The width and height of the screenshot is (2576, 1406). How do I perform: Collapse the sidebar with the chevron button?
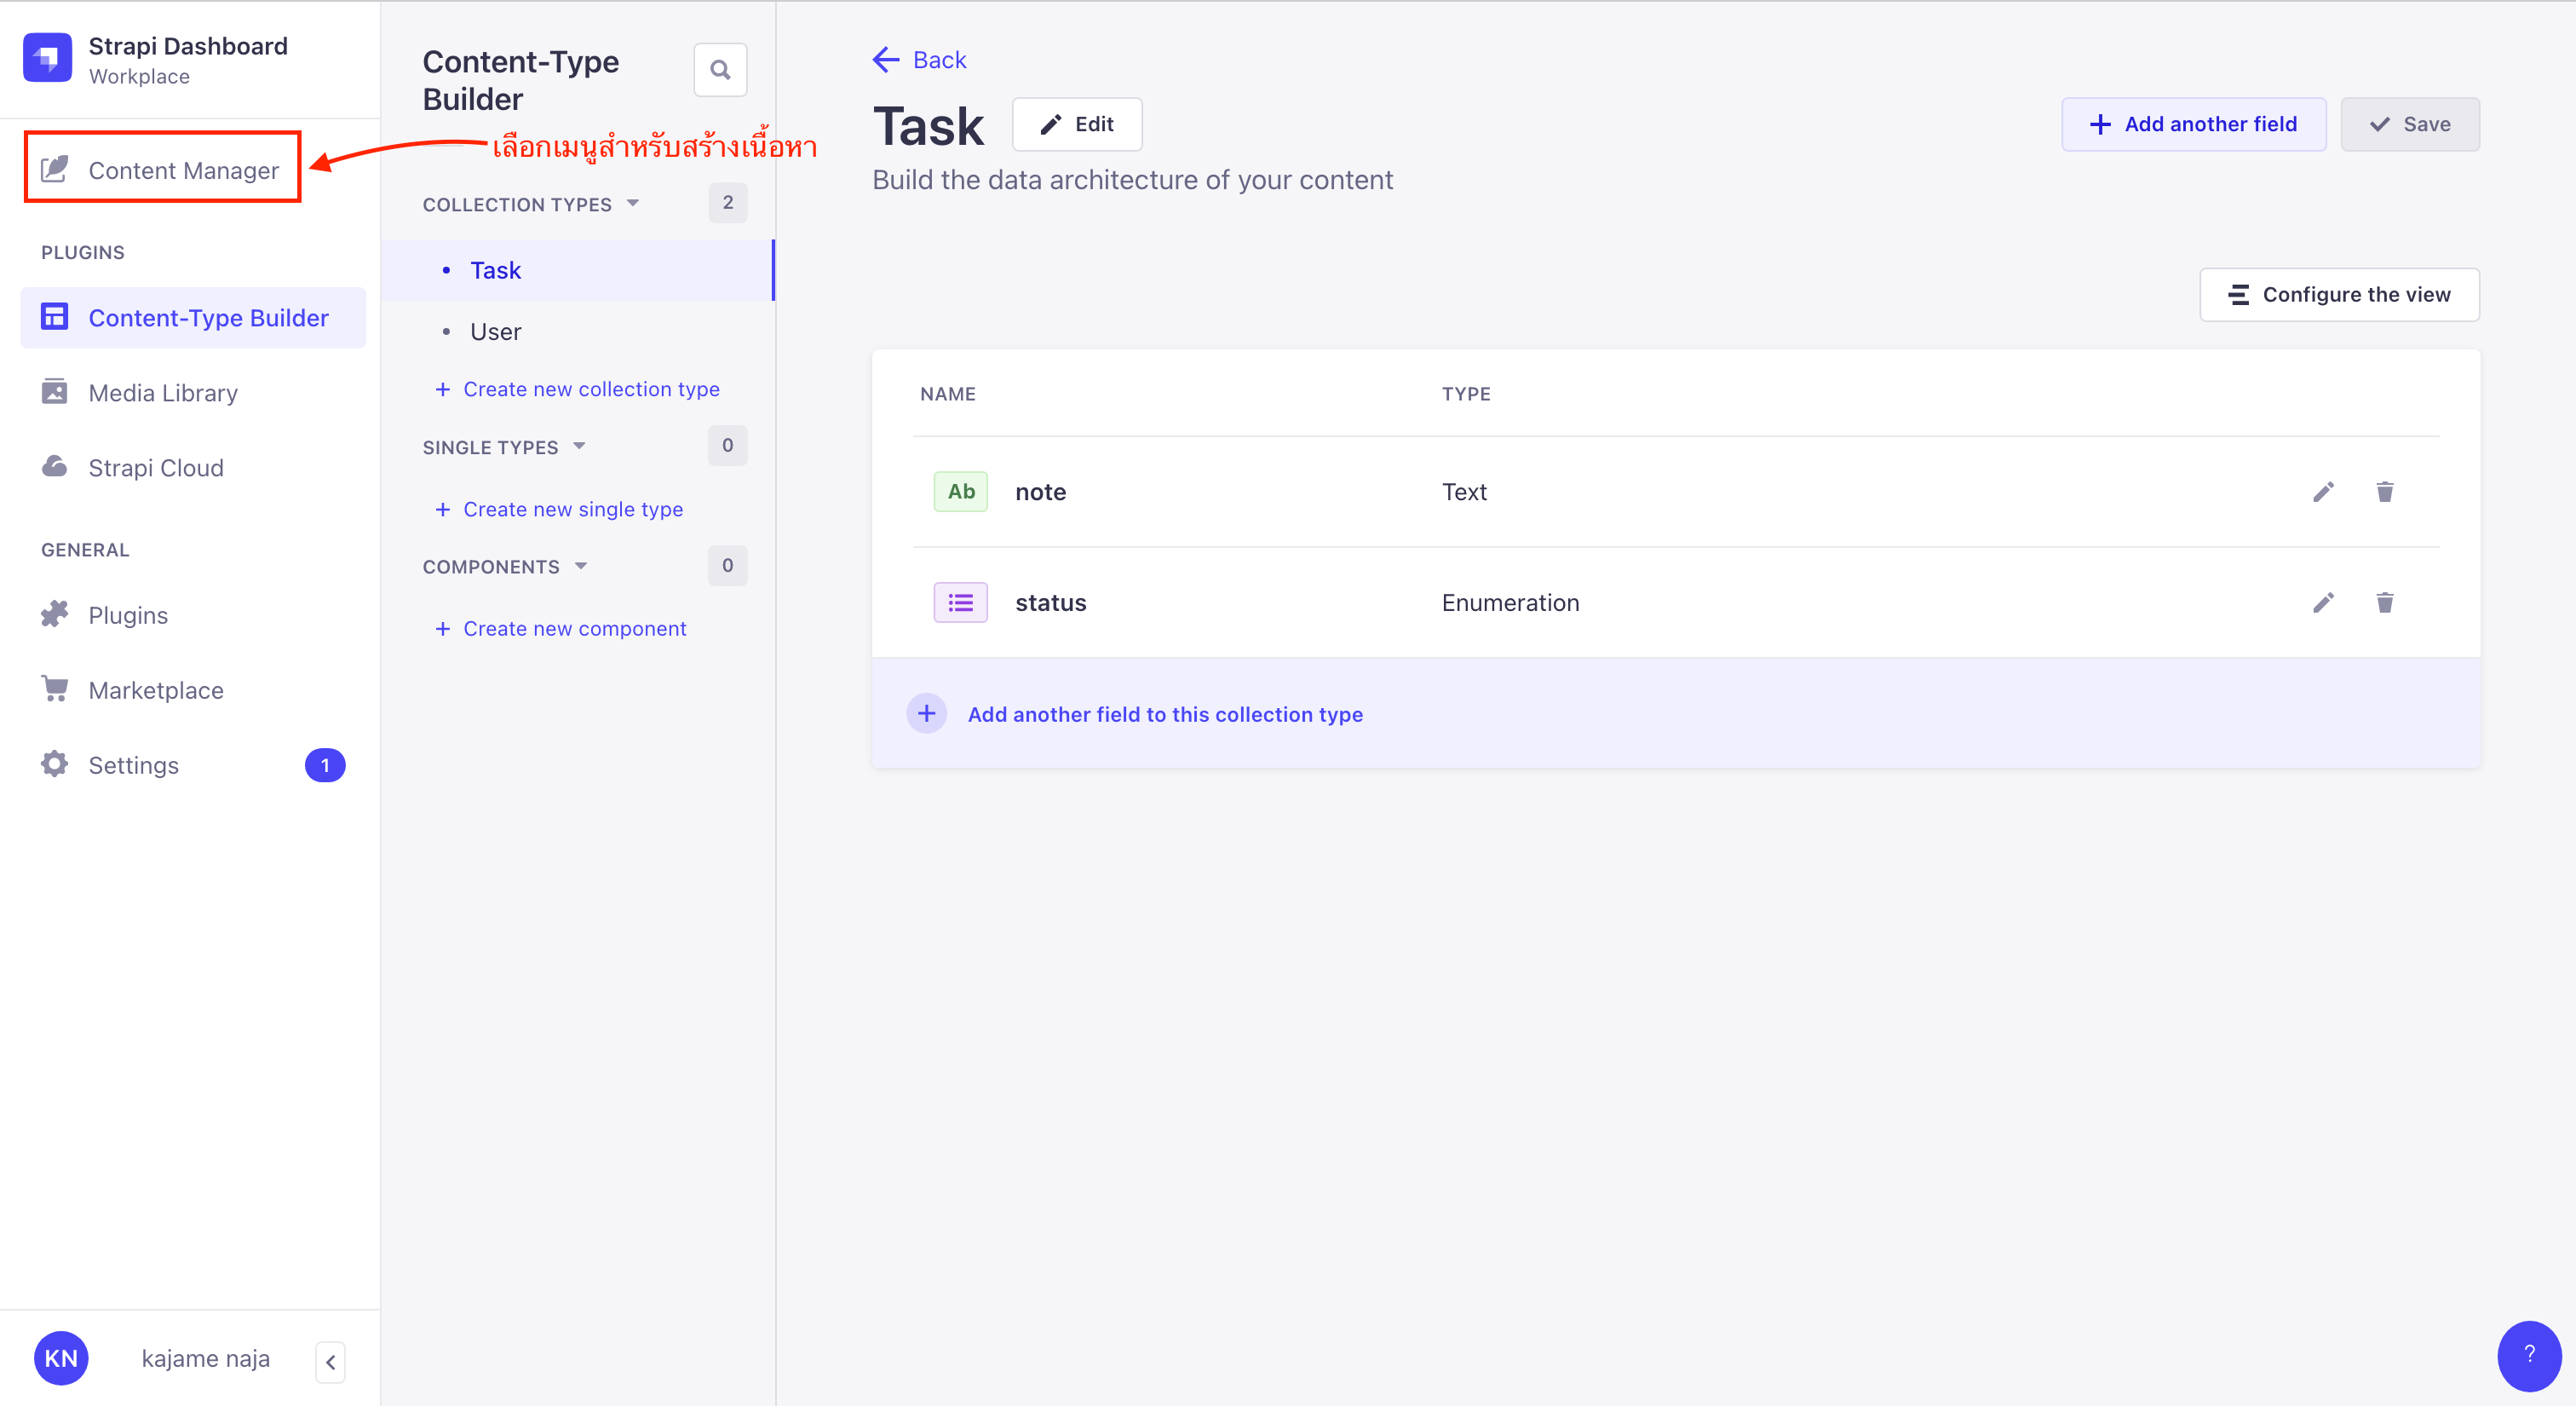[330, 1362]
